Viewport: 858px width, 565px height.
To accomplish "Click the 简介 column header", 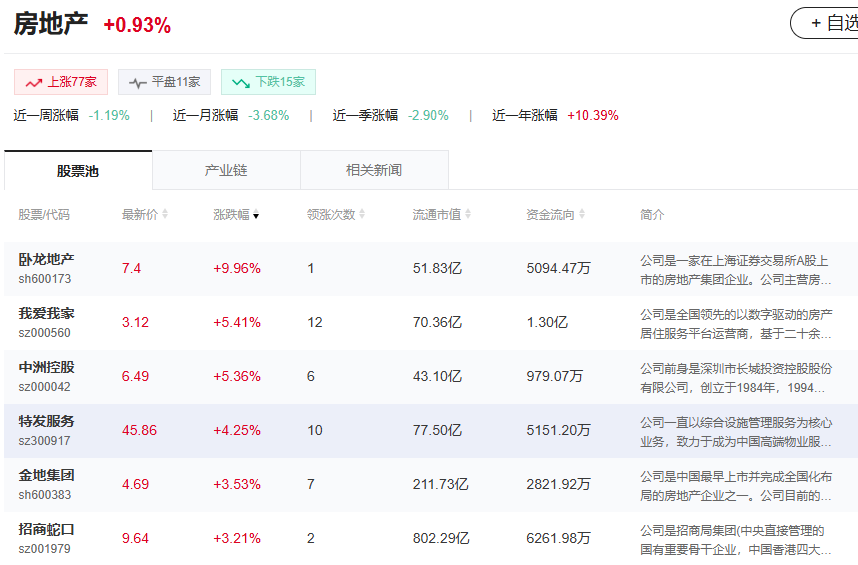I will click(x=652, y=214).
